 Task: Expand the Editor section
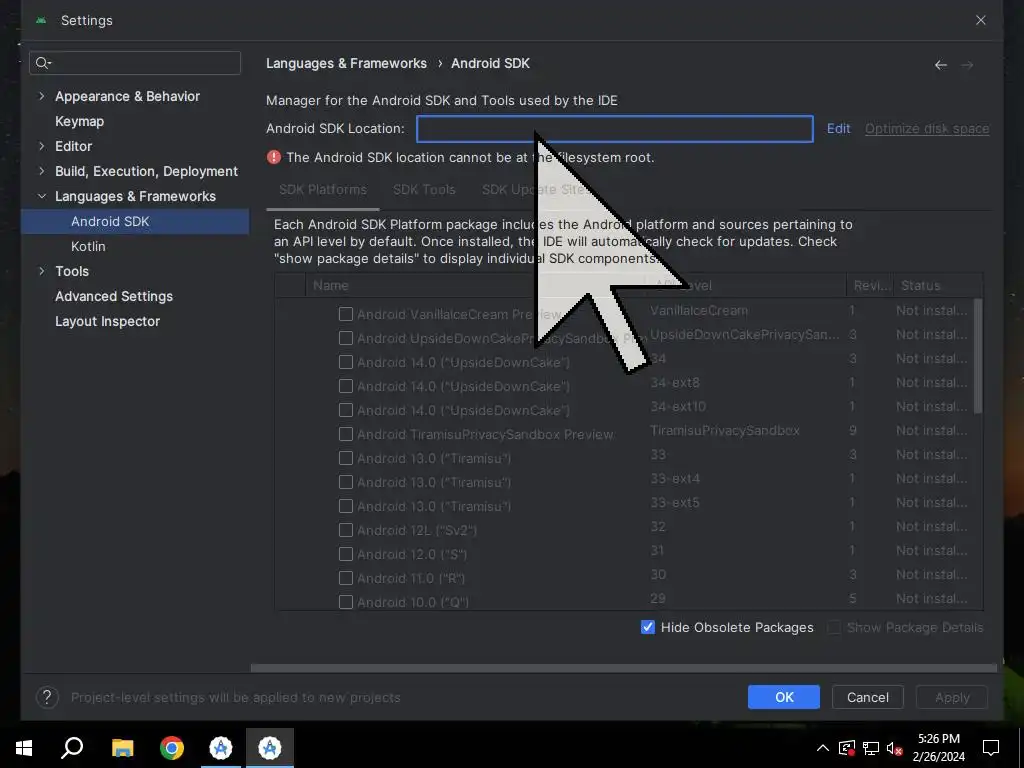pos(42,146)
